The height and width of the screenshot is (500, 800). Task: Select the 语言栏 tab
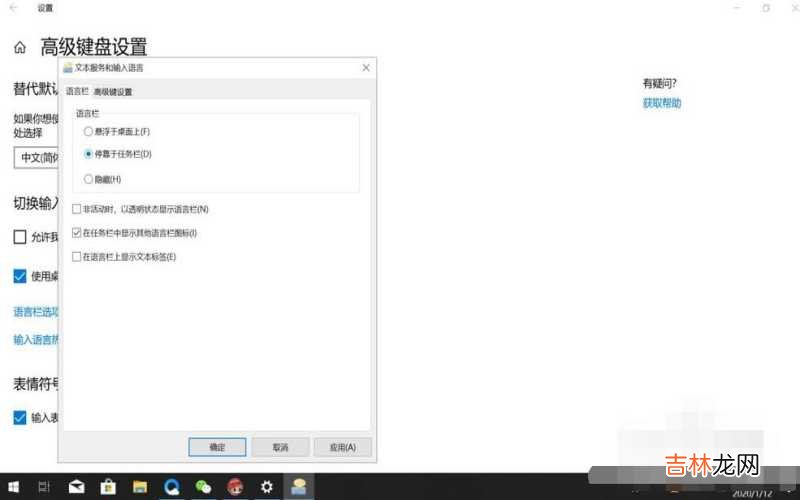[x=77, y=92]
